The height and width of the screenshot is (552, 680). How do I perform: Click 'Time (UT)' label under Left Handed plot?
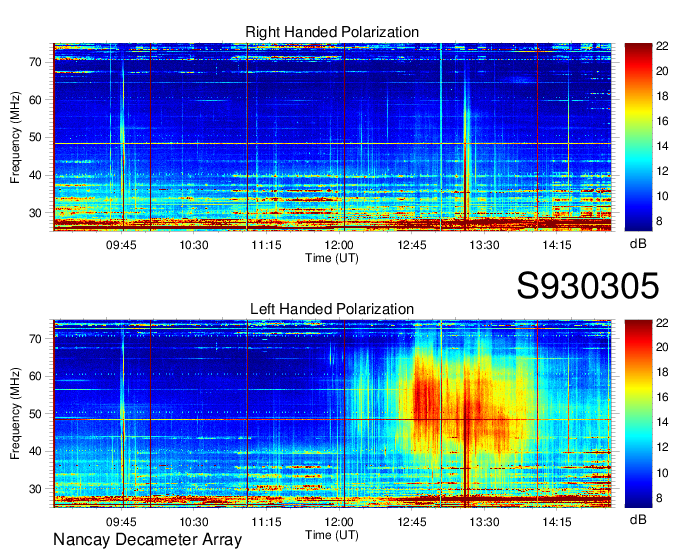332,535
